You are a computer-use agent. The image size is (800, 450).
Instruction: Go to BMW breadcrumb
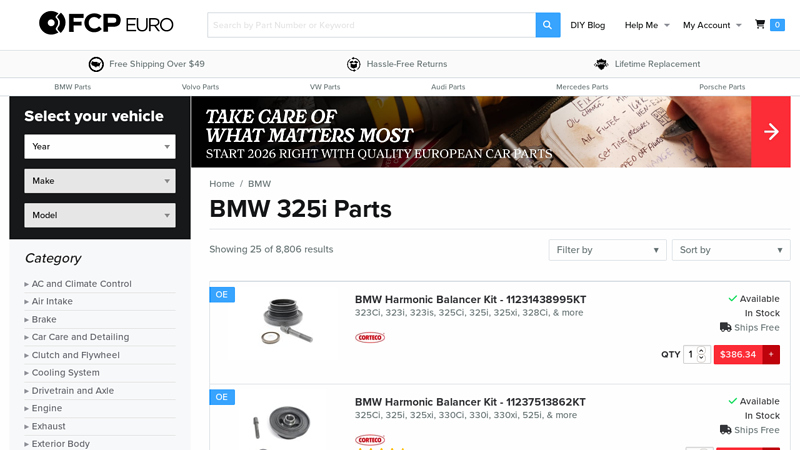coord(259,184)
